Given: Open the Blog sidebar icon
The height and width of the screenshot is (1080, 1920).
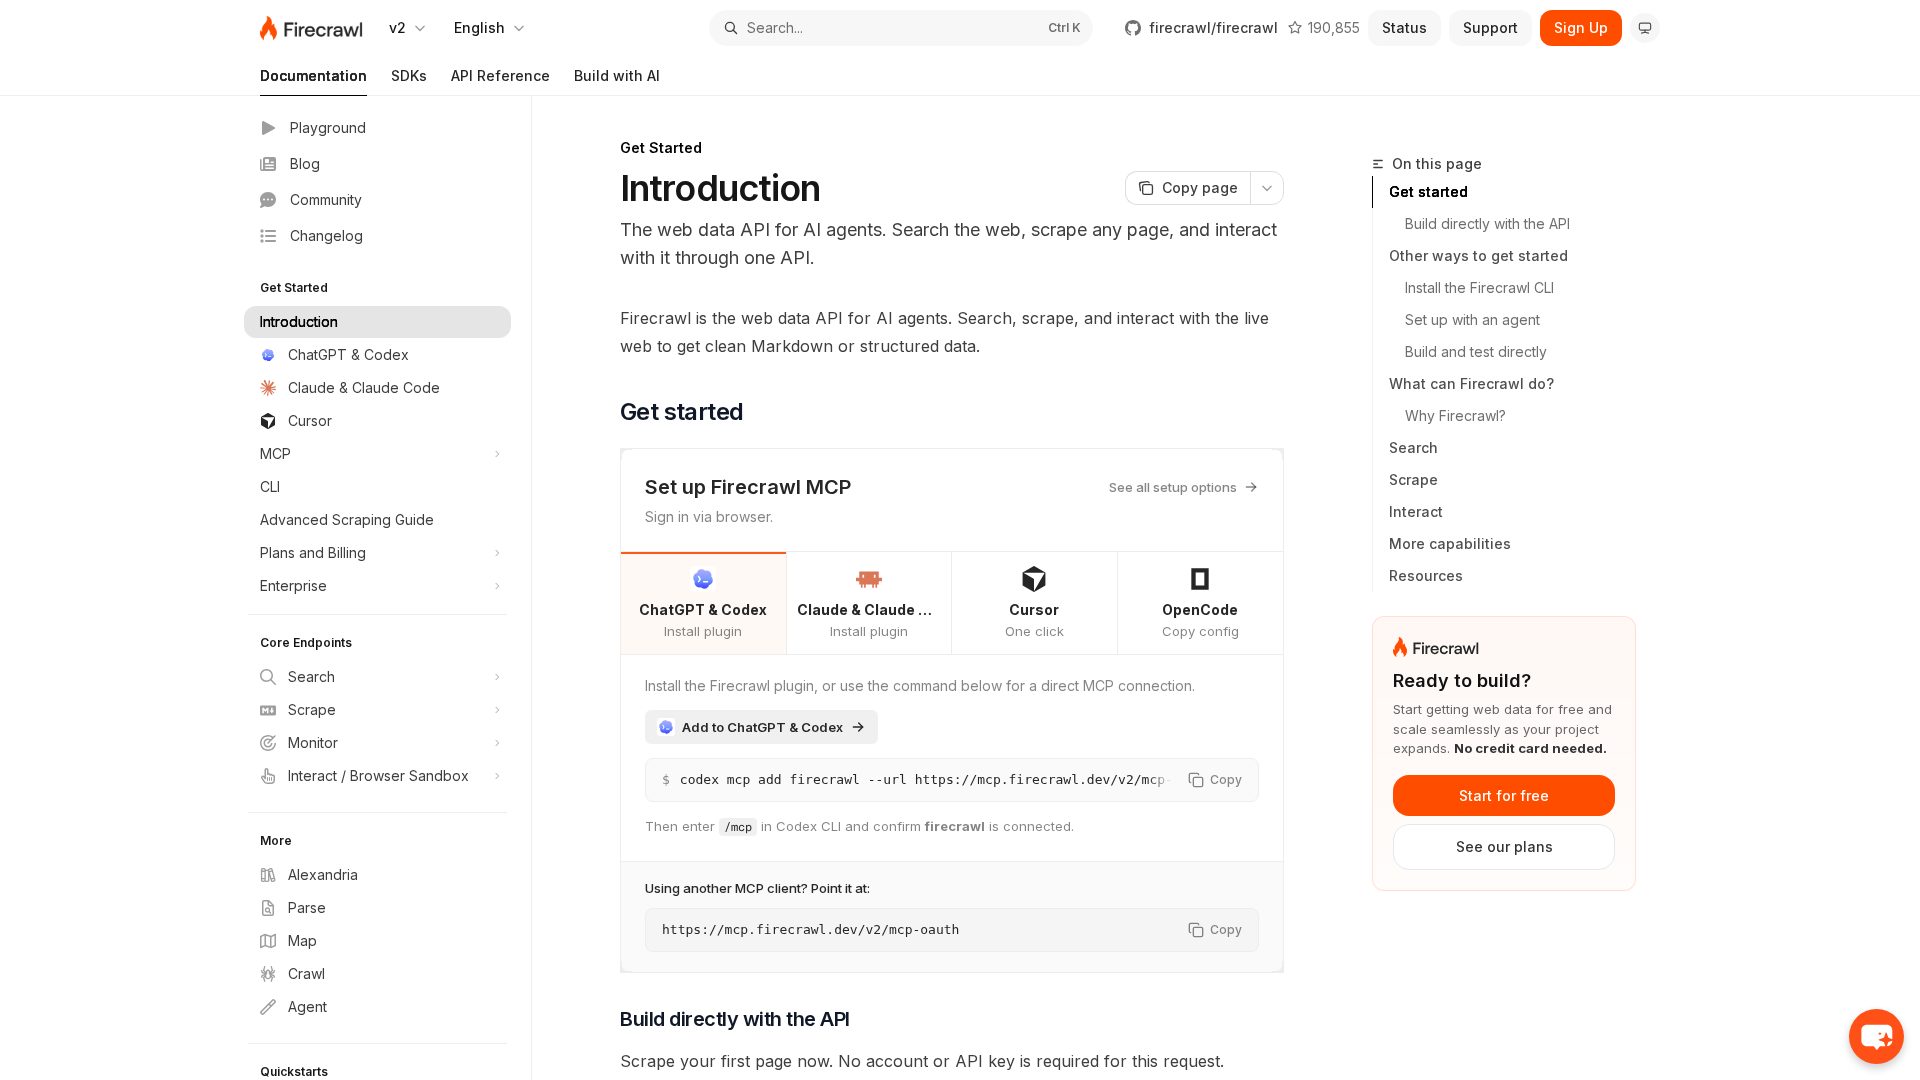Looking at the screenshot, I should point(268,164).
